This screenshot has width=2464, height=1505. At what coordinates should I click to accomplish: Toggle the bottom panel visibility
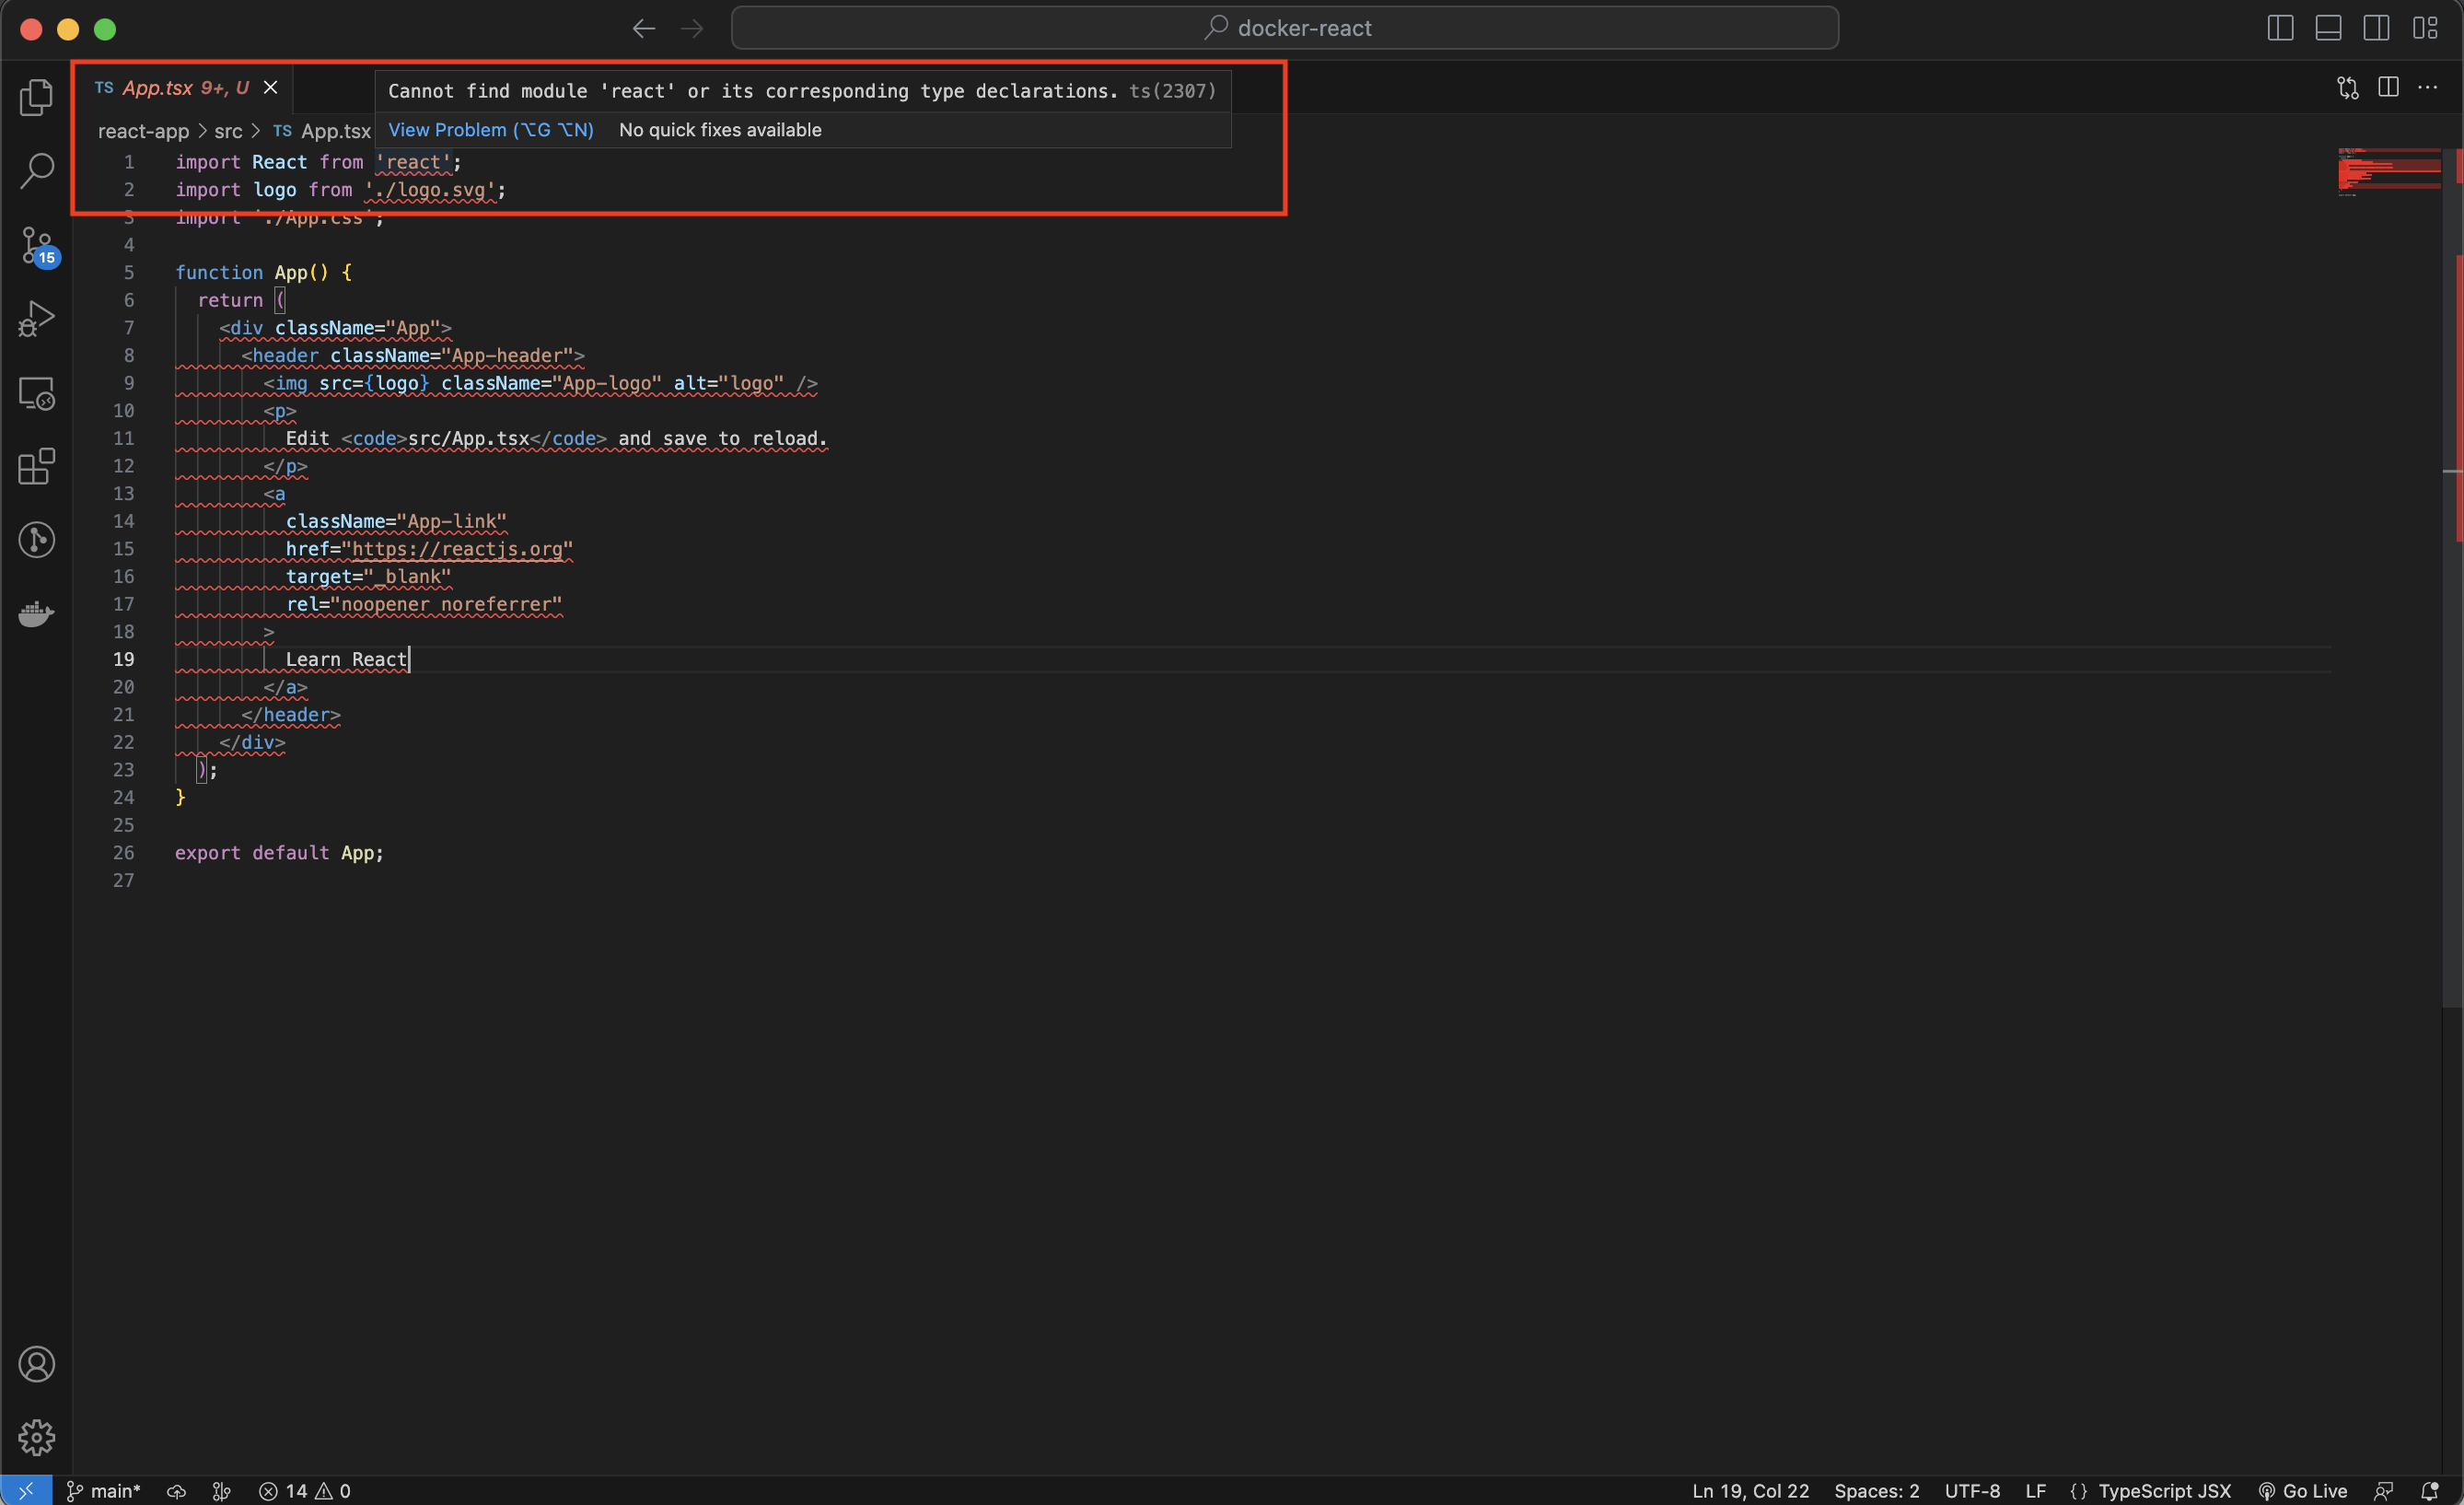coord(2328,27)
